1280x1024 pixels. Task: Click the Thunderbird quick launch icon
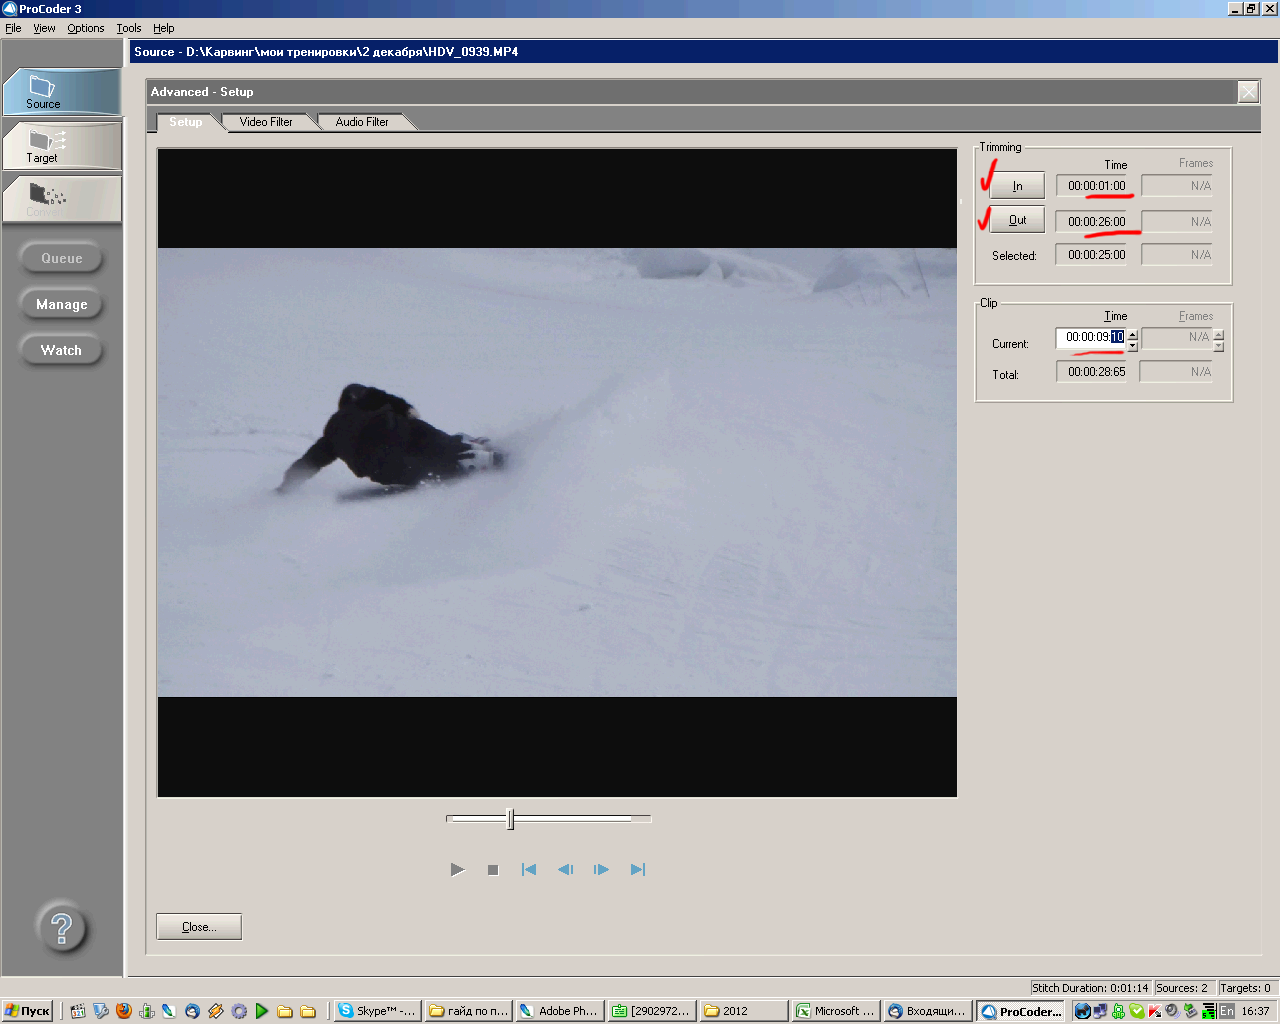click(x=192, y=1011)
